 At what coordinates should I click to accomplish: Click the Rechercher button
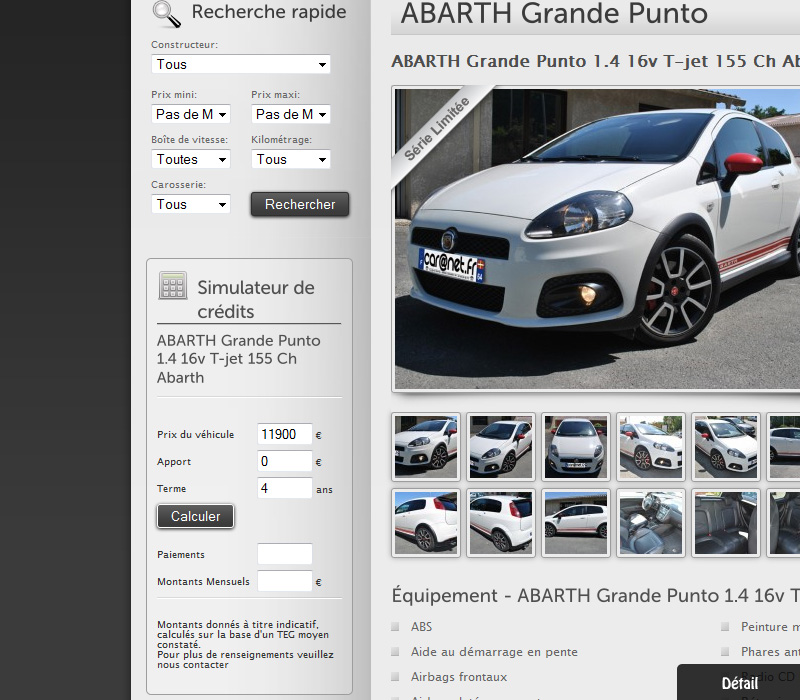(x=300, y=204)
